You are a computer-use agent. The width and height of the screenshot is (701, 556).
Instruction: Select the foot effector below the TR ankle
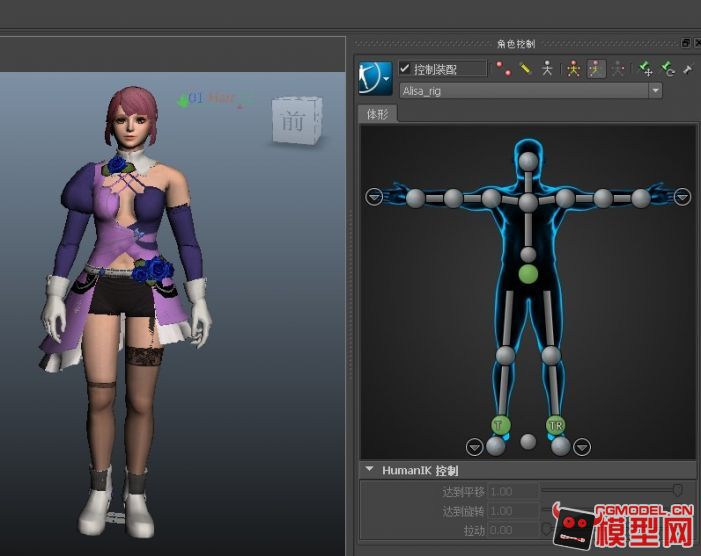coord(561,446)
